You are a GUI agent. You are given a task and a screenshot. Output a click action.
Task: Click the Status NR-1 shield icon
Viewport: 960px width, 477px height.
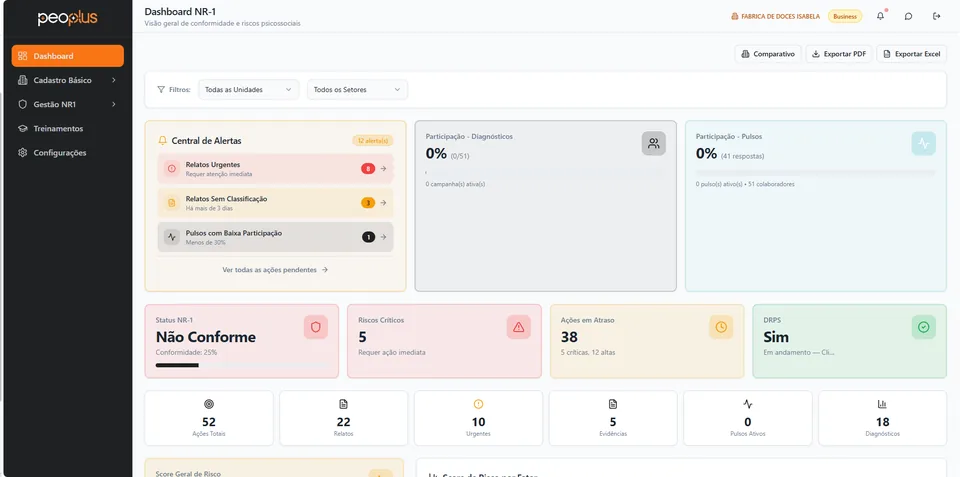click(x=316, y=327)
